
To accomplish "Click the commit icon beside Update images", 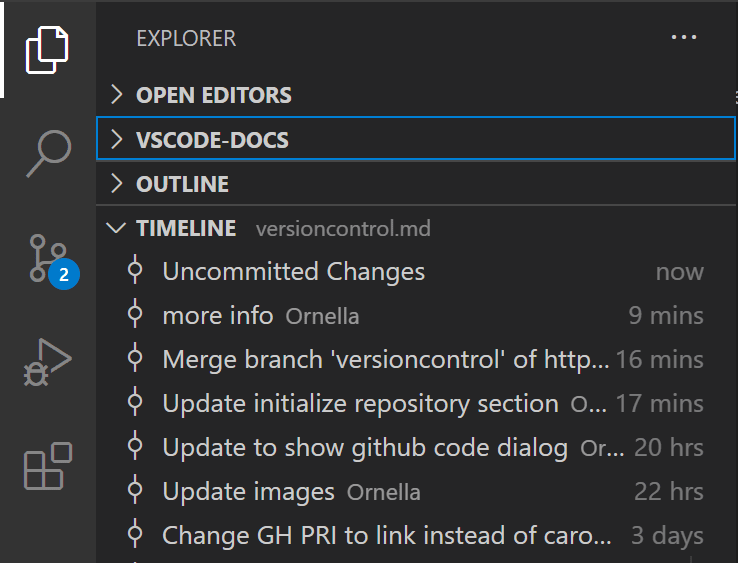I will [136, 491].
